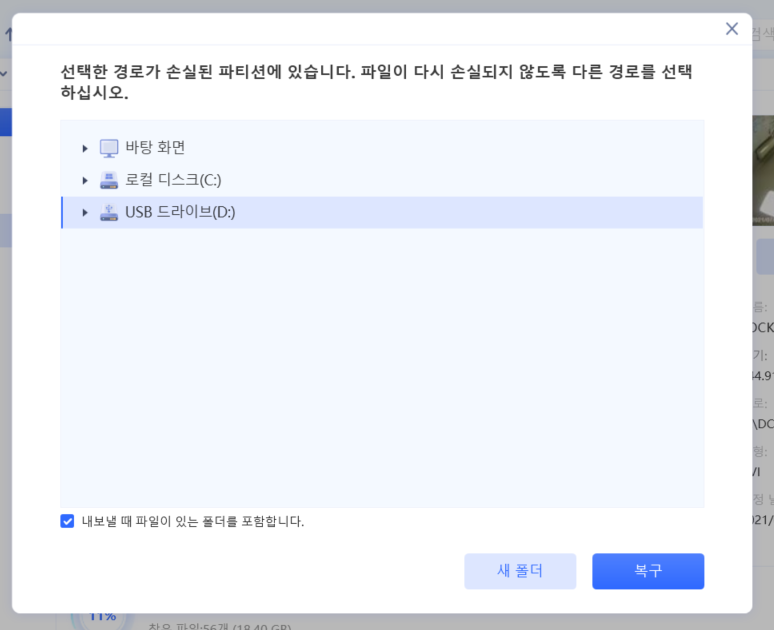Expand the 바탕 화면 tree node
This screenshot has height=630, width=774.
[85, 148]
